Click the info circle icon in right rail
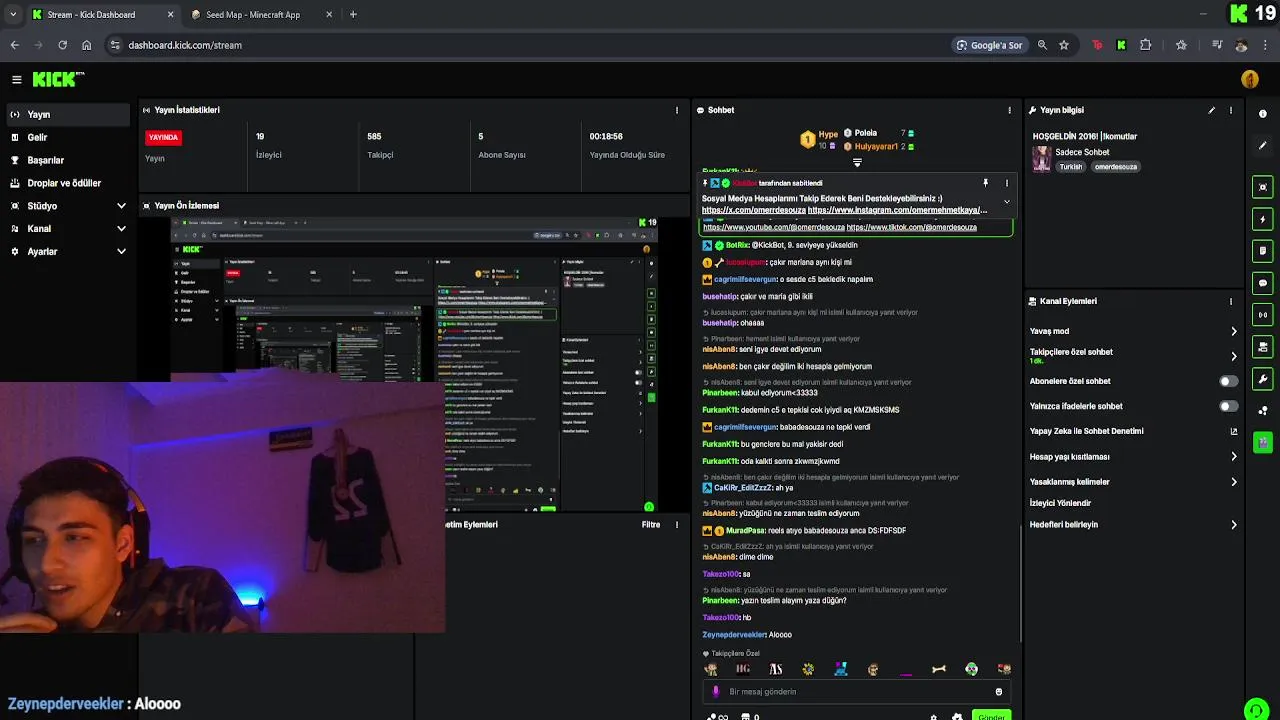 click(x=1262, y=113)
